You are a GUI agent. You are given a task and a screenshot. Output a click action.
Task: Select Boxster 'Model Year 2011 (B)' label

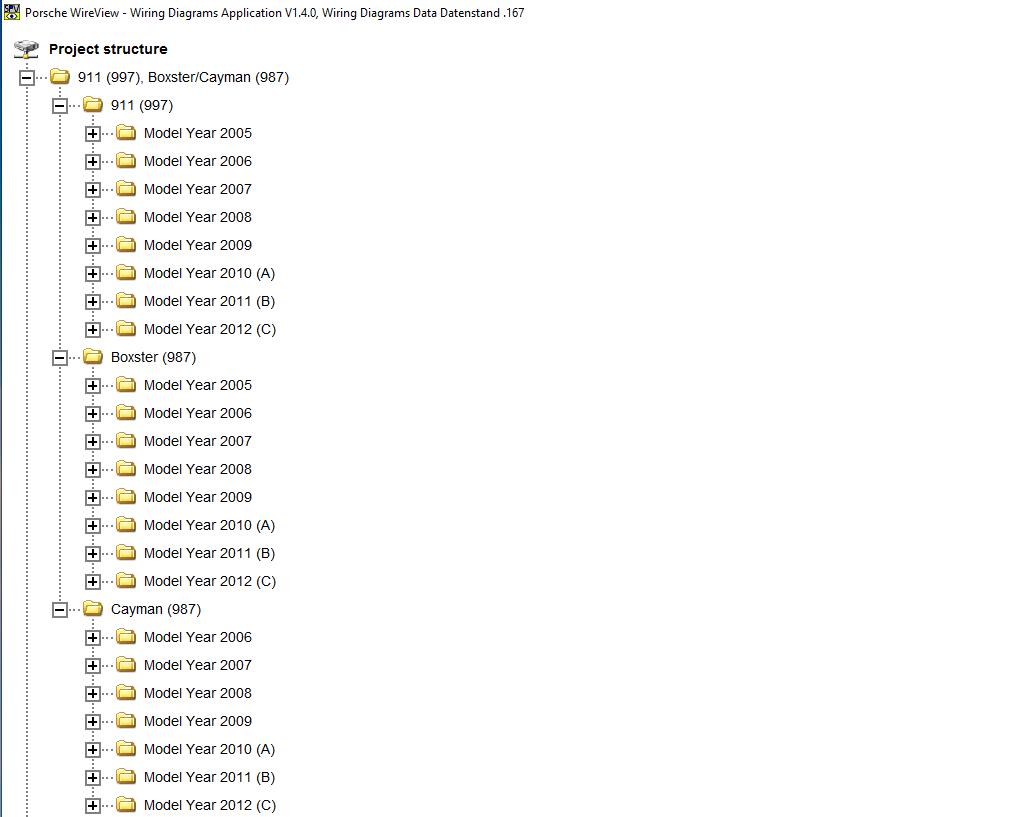[x=209, y=554]
